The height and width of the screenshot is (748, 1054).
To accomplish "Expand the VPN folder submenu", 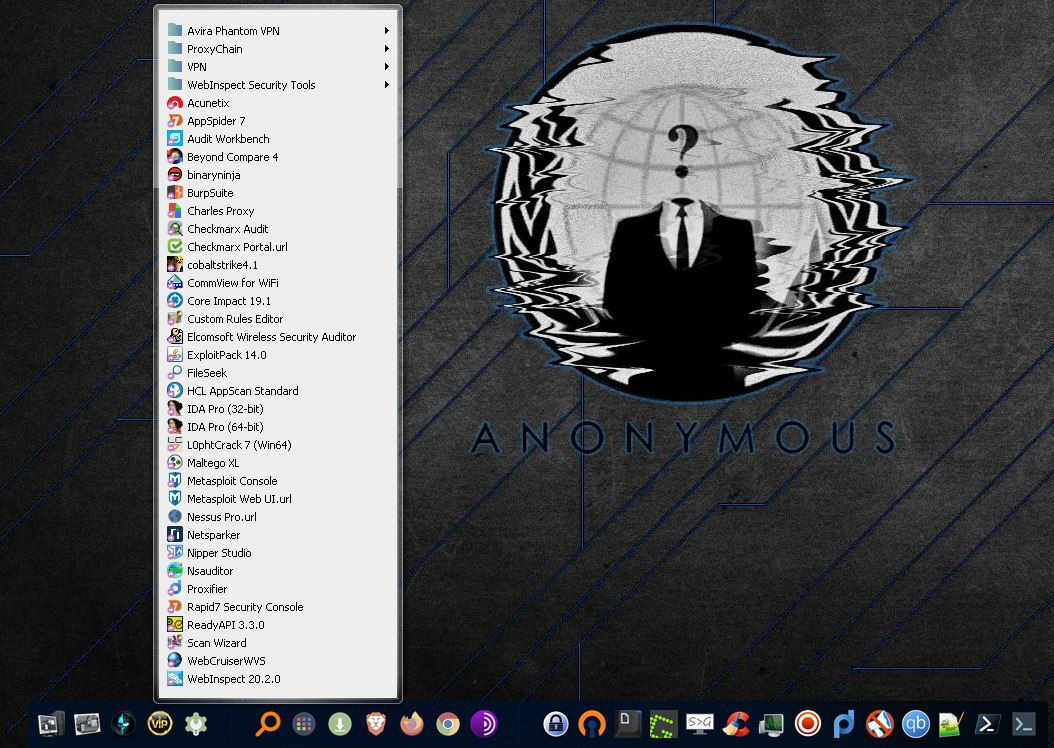I will pyautogui.click(x=278, y=67).
